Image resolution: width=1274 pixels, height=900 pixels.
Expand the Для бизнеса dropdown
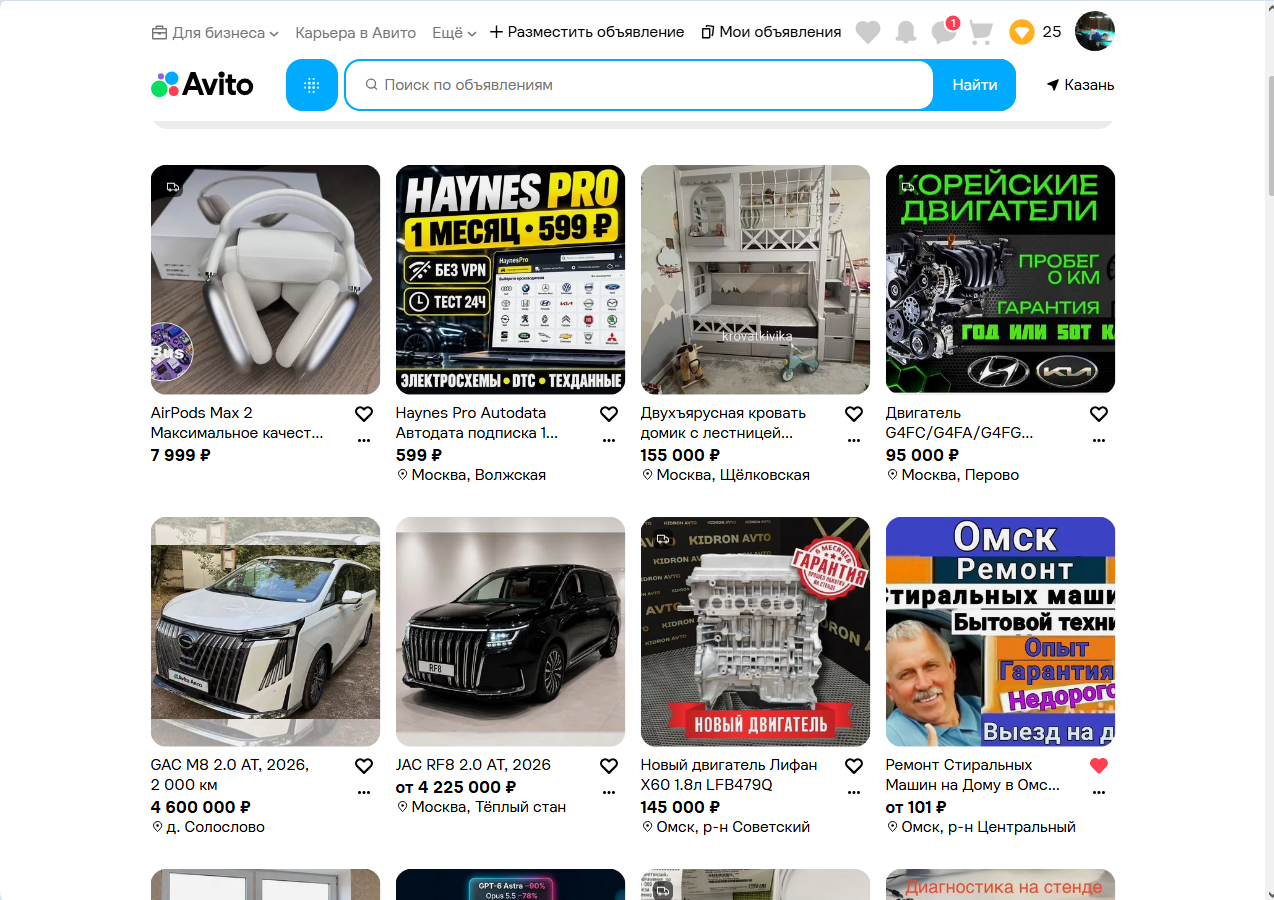click(x=215, y=32)
